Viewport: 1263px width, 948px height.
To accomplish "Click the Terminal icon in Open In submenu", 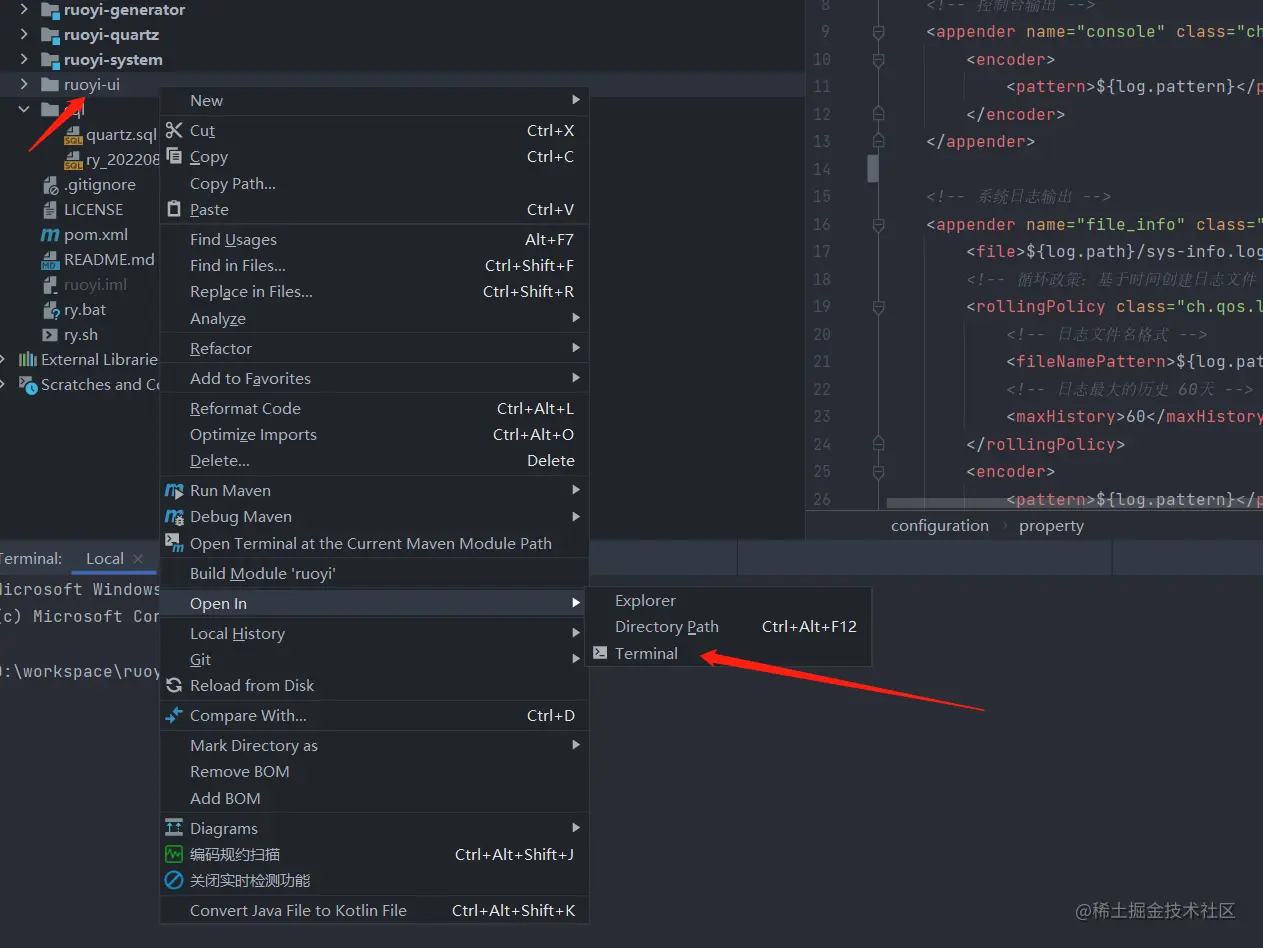I will pos(600,653).
